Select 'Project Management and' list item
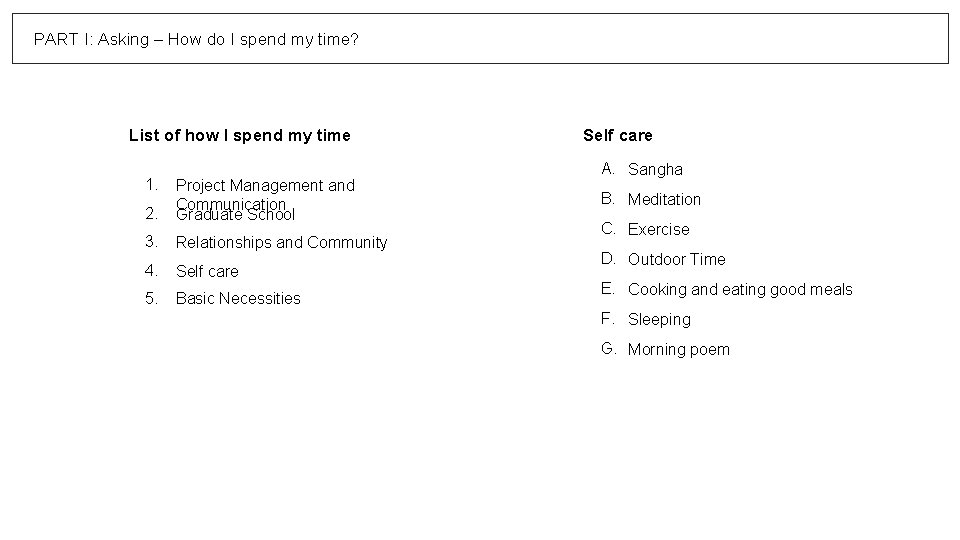The height and width of the screenshot is (540, 960). (x=265, y=185)
